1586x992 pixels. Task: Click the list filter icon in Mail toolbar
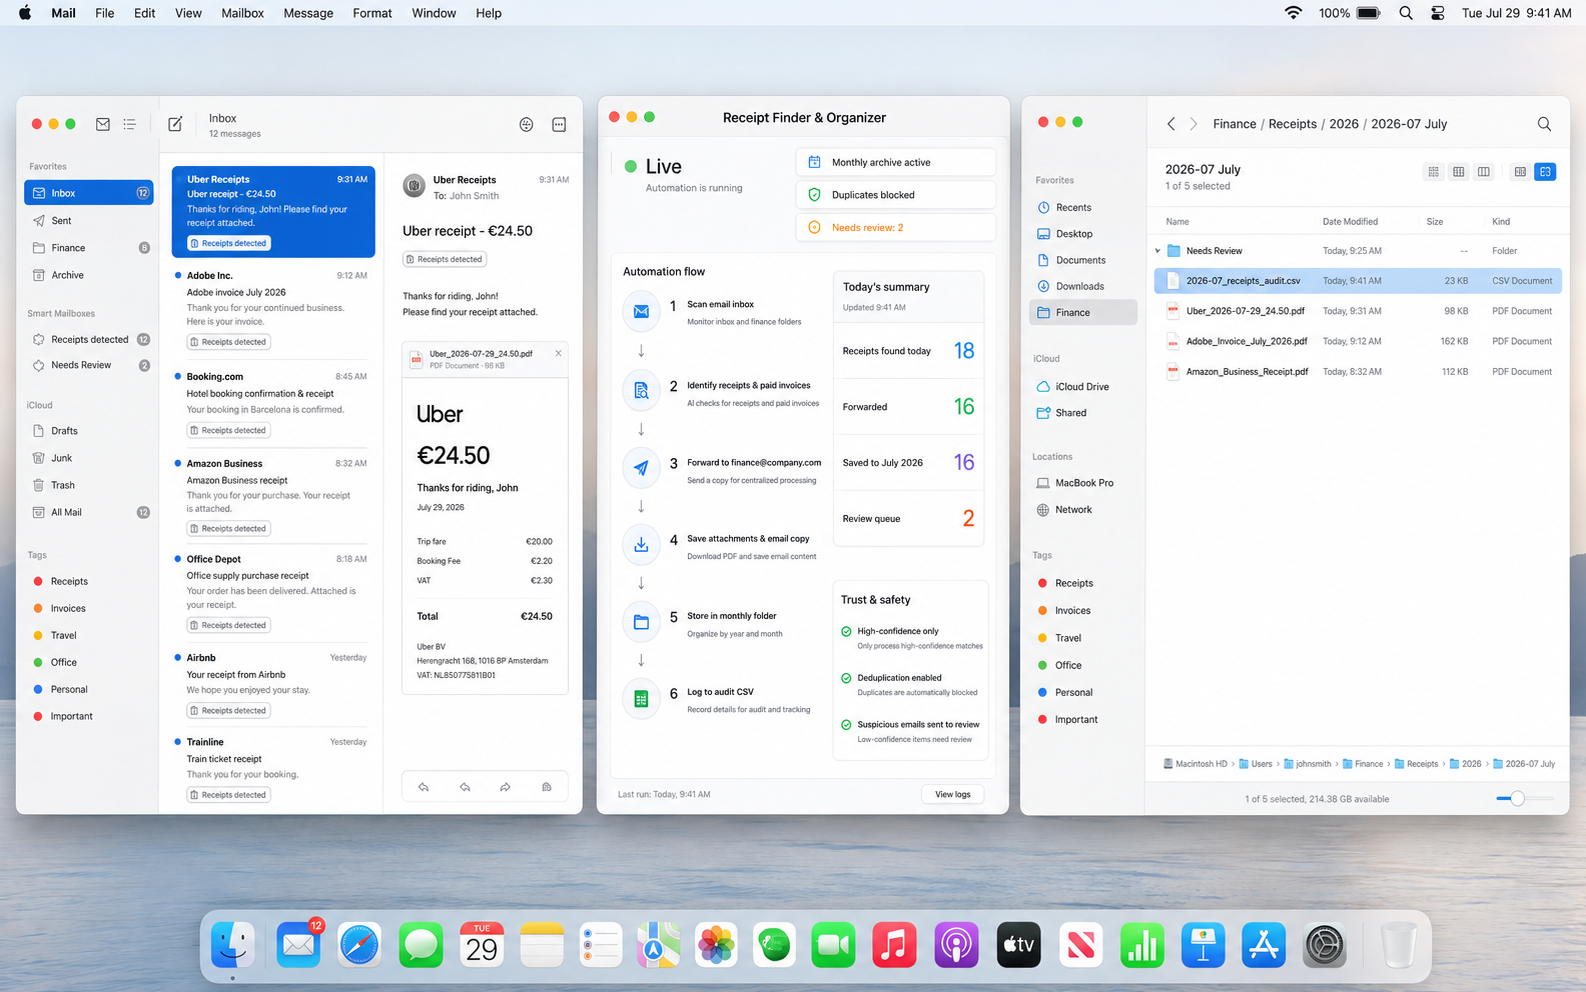coord(130,124)
